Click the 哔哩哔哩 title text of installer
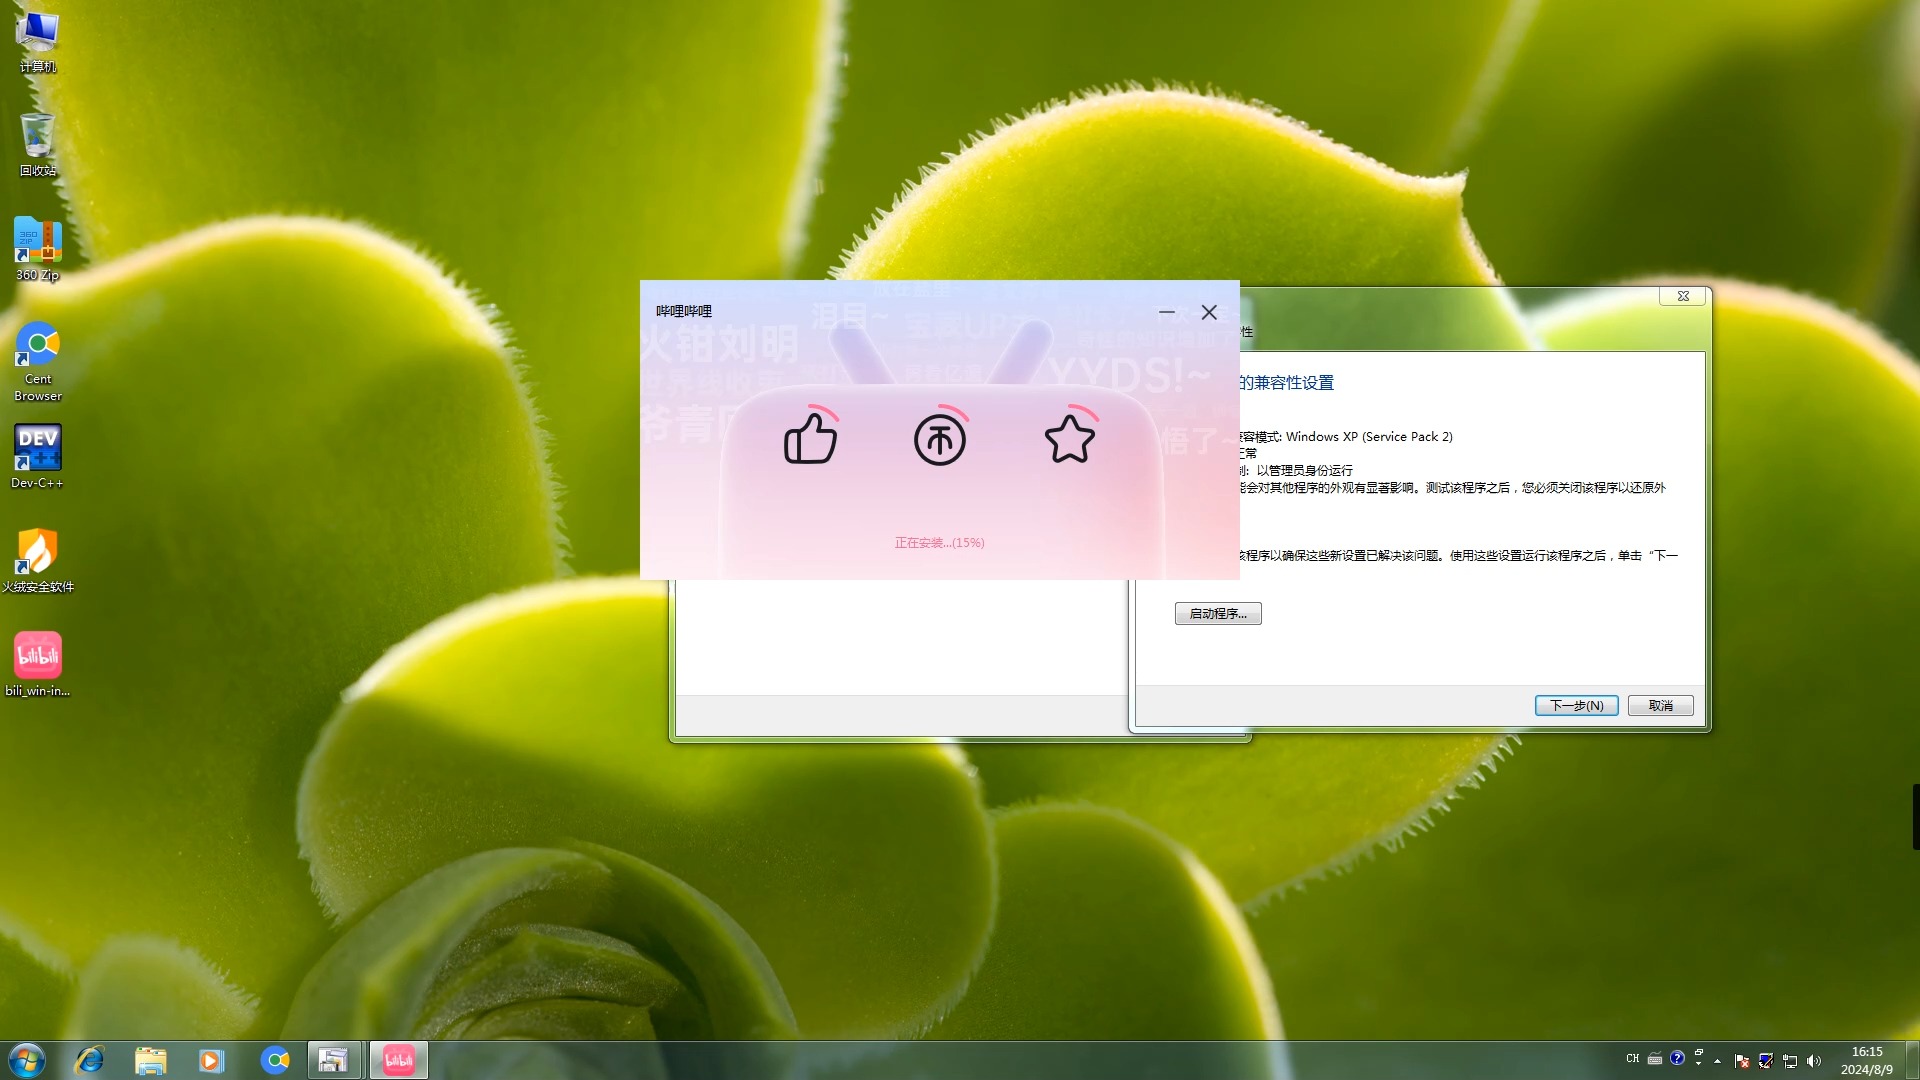 pyautogui.click(x=684, y=312)
